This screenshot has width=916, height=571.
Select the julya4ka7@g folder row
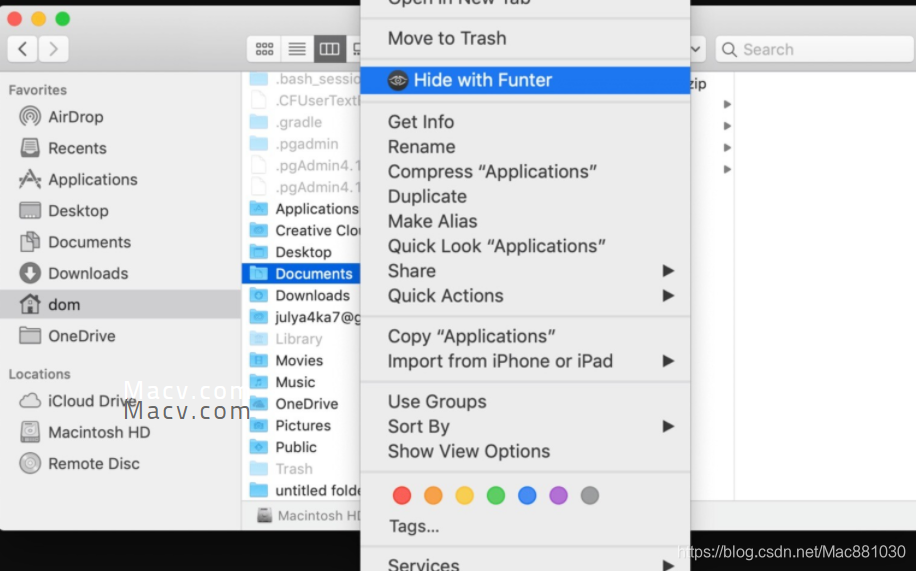(301, 317)
